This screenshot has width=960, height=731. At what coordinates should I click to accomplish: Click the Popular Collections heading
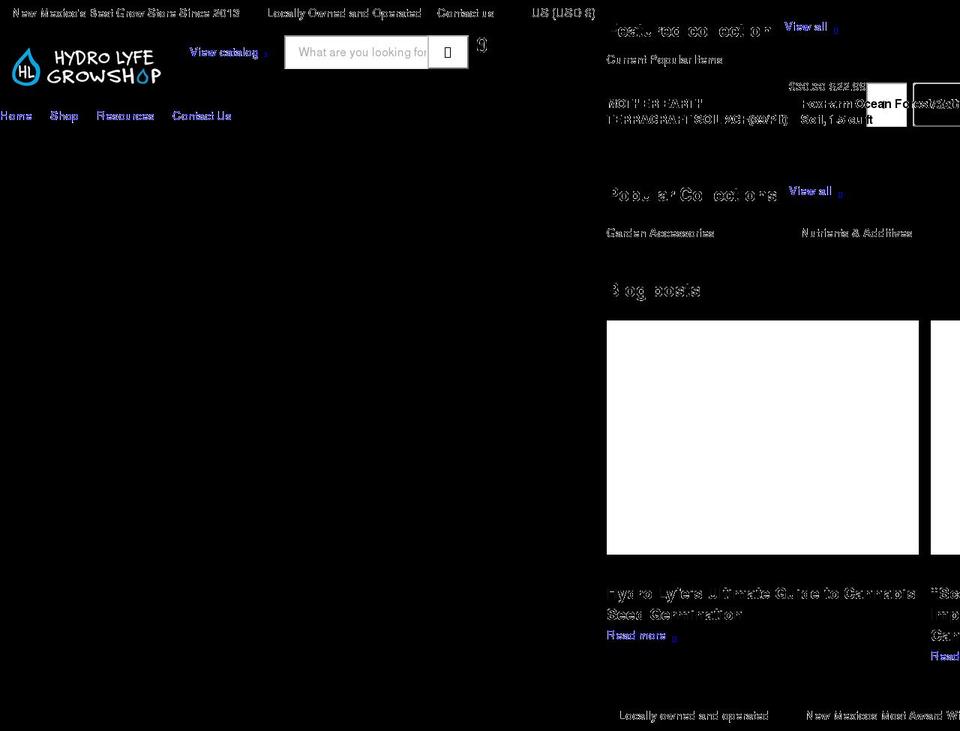click(693, 195)
